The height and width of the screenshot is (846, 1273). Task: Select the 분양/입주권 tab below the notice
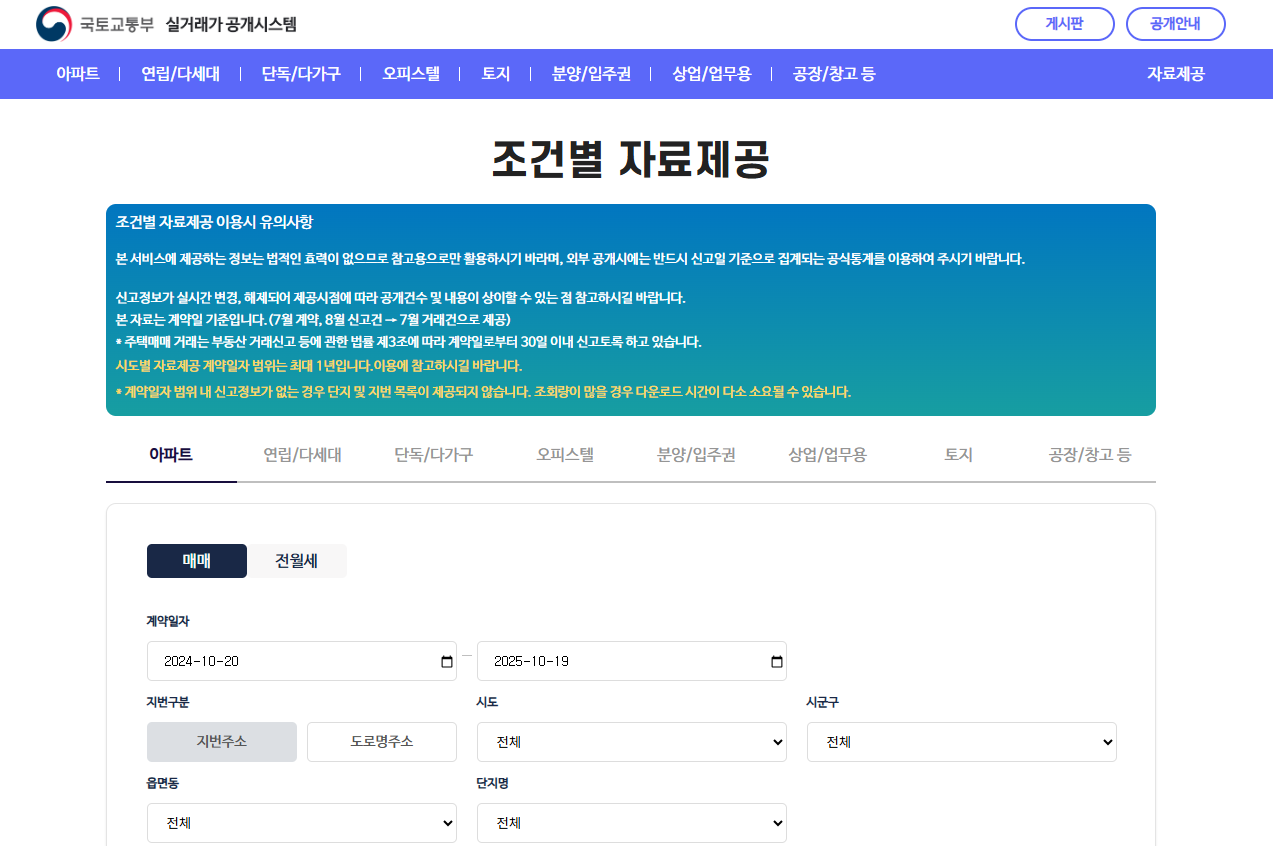(696, 455)
